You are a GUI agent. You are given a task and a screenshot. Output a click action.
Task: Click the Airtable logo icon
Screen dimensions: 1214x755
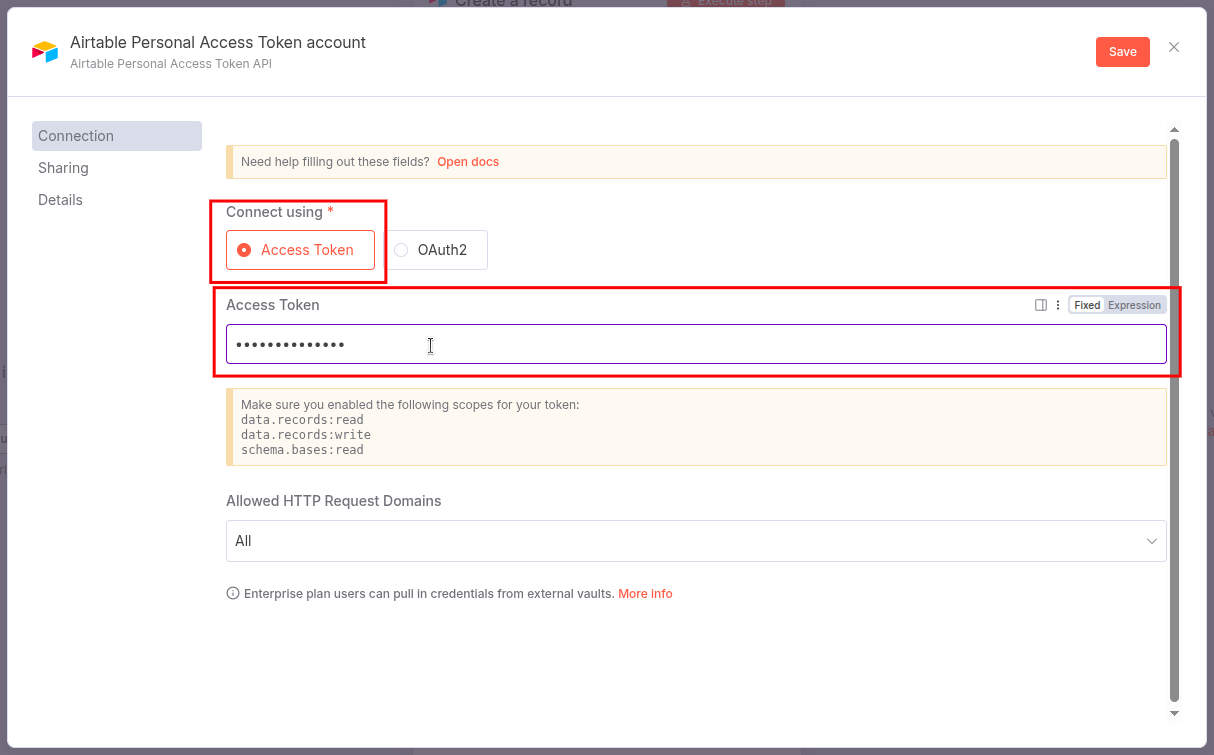(x=45, y=52)
